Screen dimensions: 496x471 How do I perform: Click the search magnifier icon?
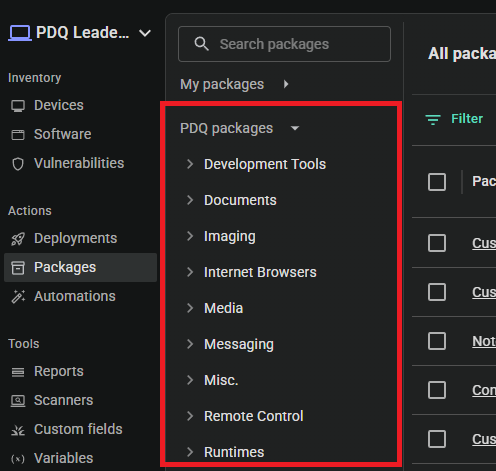pos(202,44)
